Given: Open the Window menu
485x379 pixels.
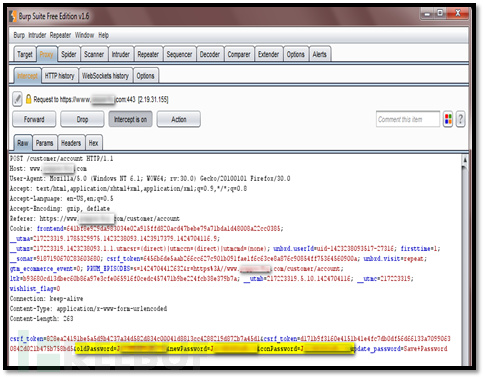Looking at the screenshot, I should 84,35.
